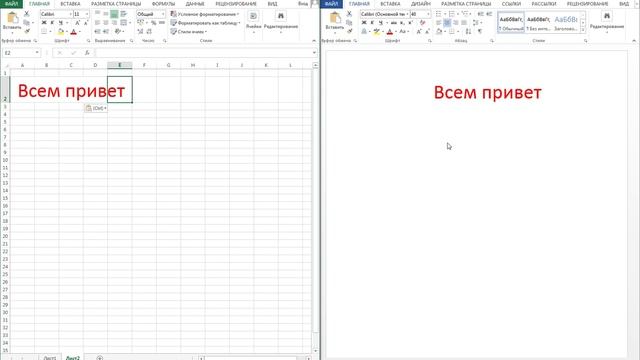Click the Word Paste (Вставить) icon

(x=335, y=18)
